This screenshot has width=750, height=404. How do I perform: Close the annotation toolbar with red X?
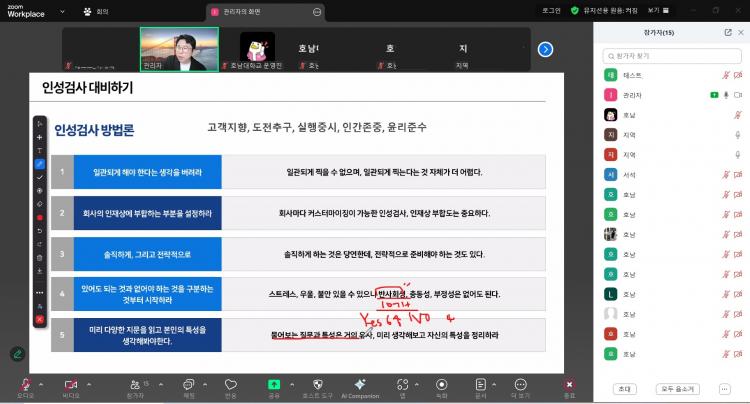pyautogui.click(x=40, y=319)
